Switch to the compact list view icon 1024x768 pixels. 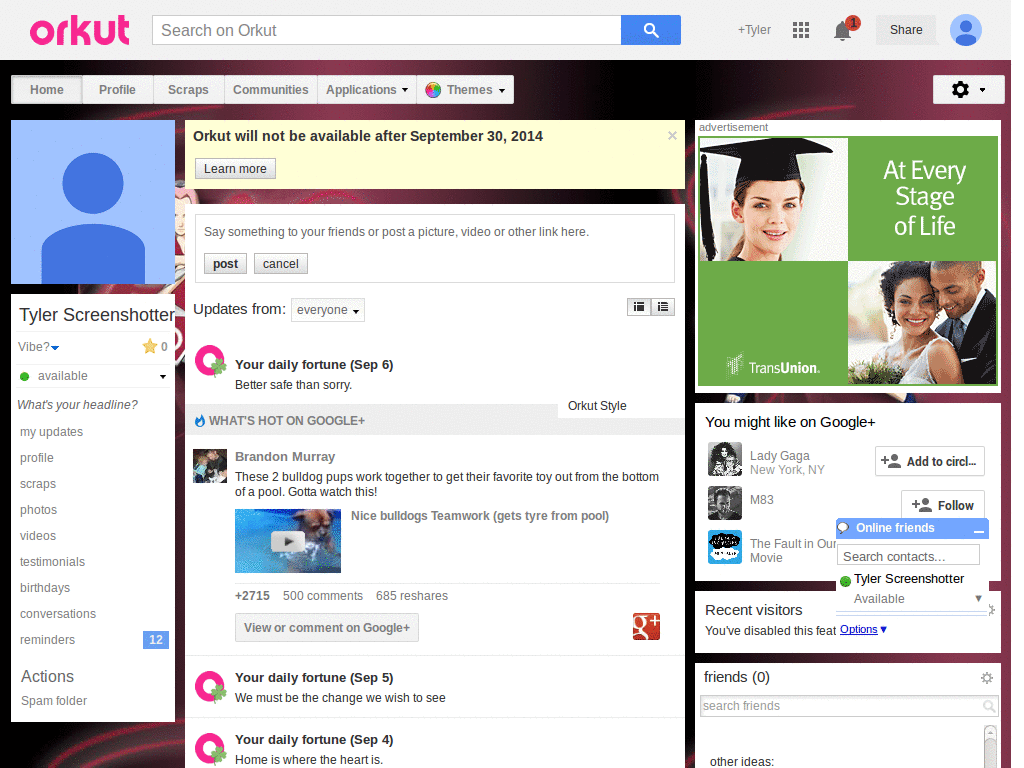(x=639, y=307)
